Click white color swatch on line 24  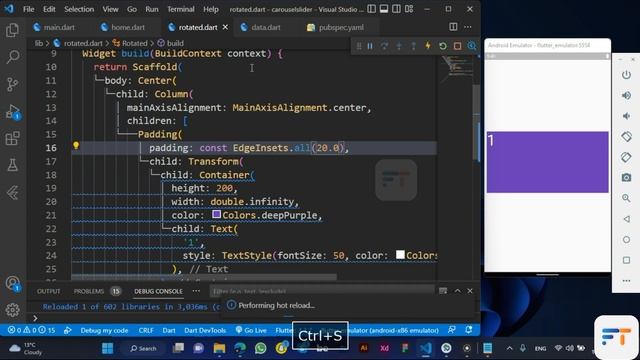pyautogui.click(x=400, y=255)
